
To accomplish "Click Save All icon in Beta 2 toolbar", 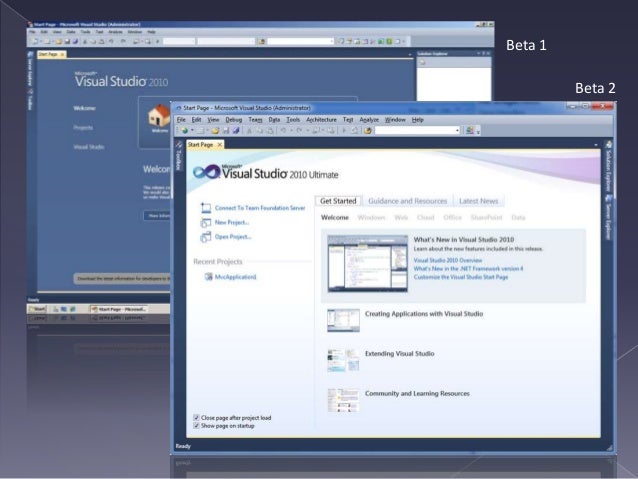I will 236,131.
